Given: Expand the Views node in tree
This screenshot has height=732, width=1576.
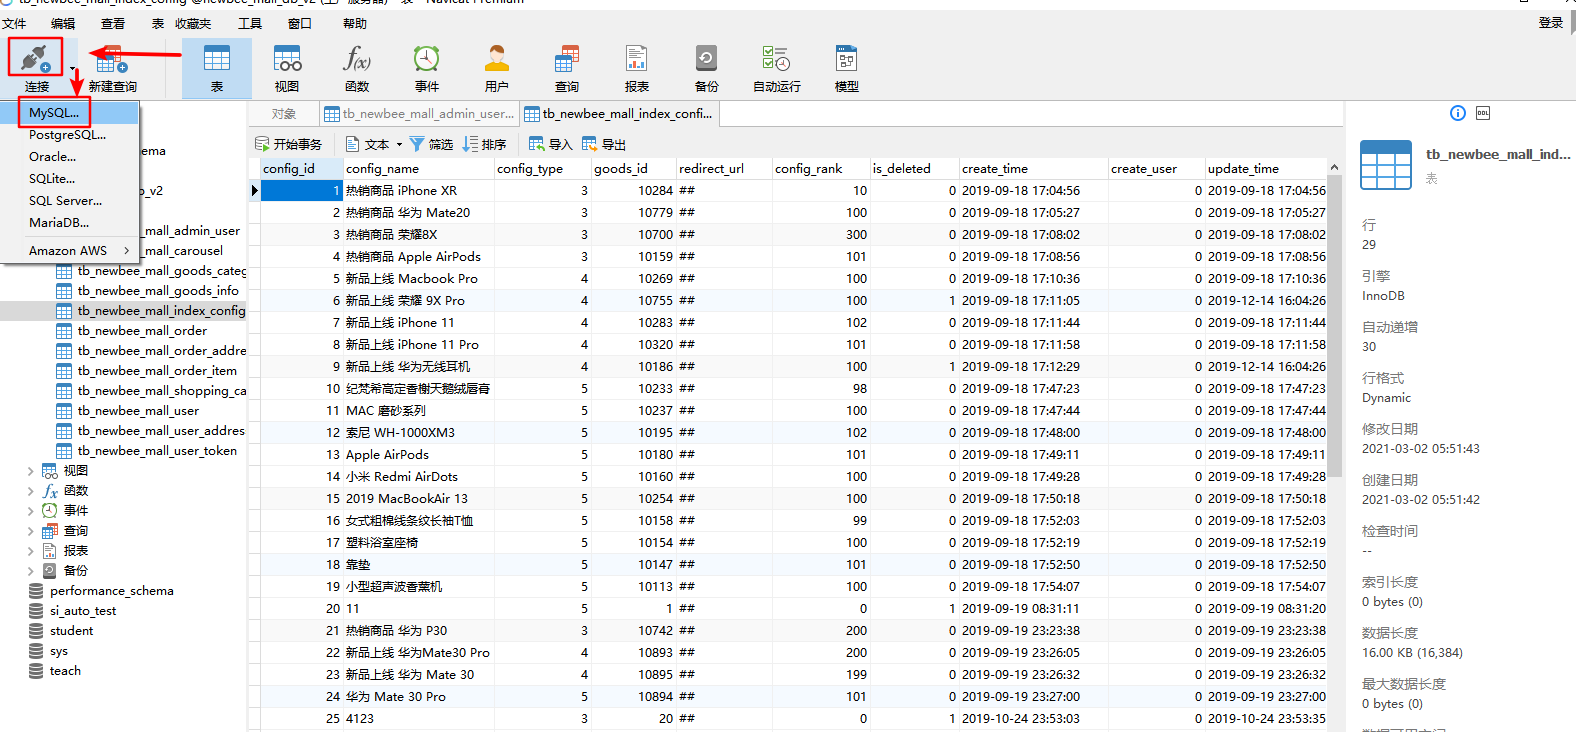Looking at the screenshot, I should [x=30, y=471].
